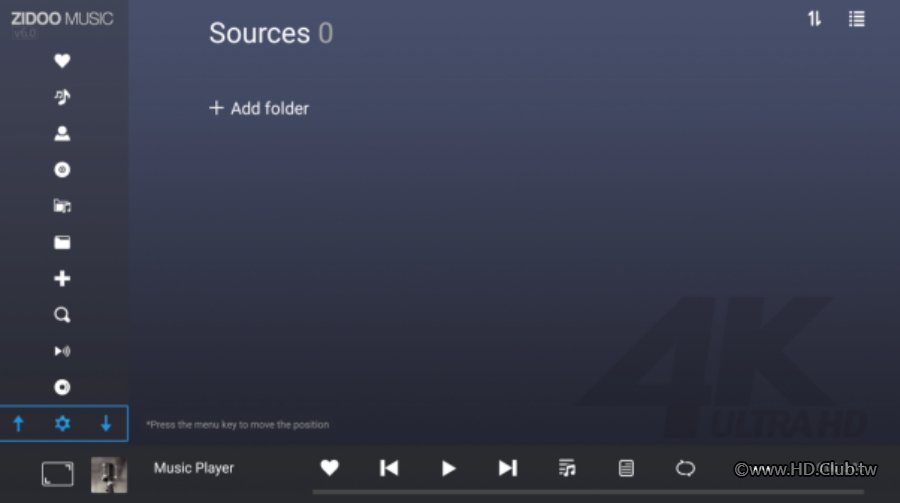Click the plus icon in the sidebar
Viewport: 900px width, 503px height.
click(x=62, y=278)
